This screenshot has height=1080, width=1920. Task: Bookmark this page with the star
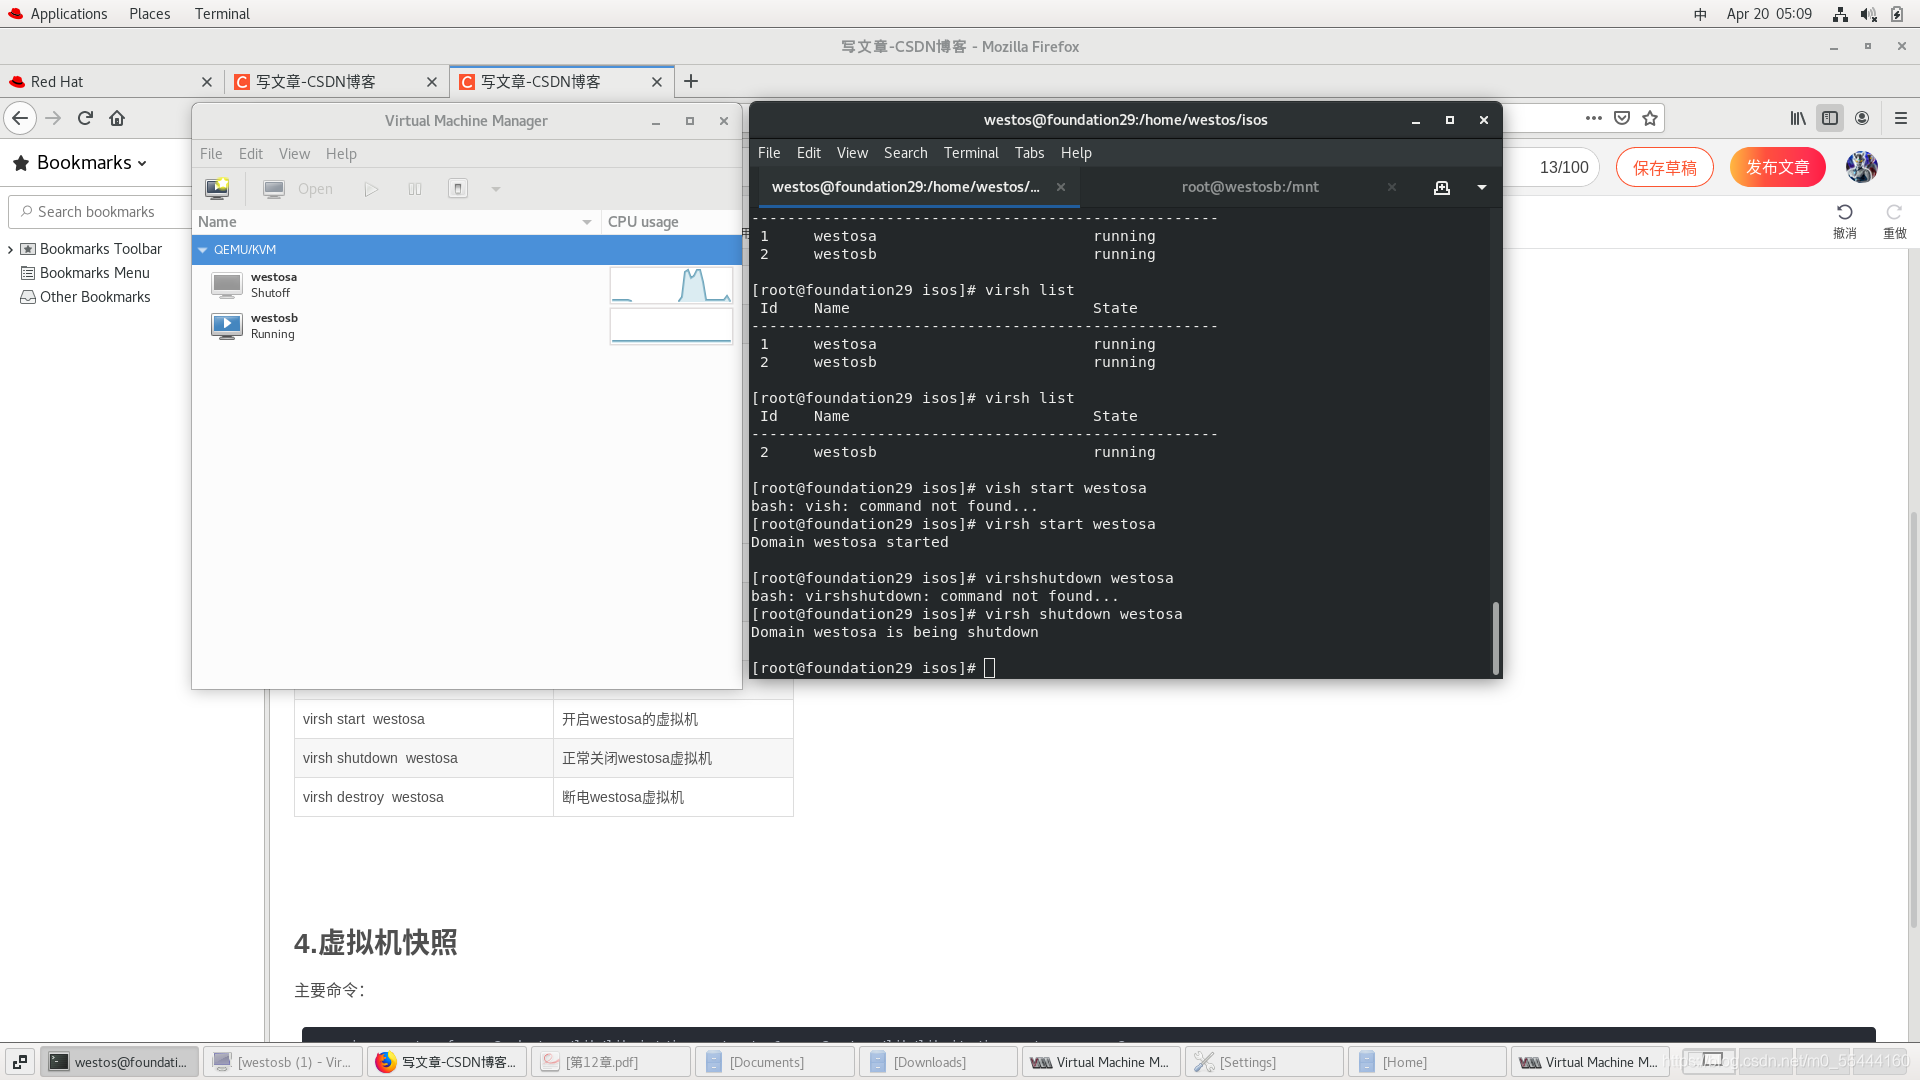click(x=1650, y=118)
